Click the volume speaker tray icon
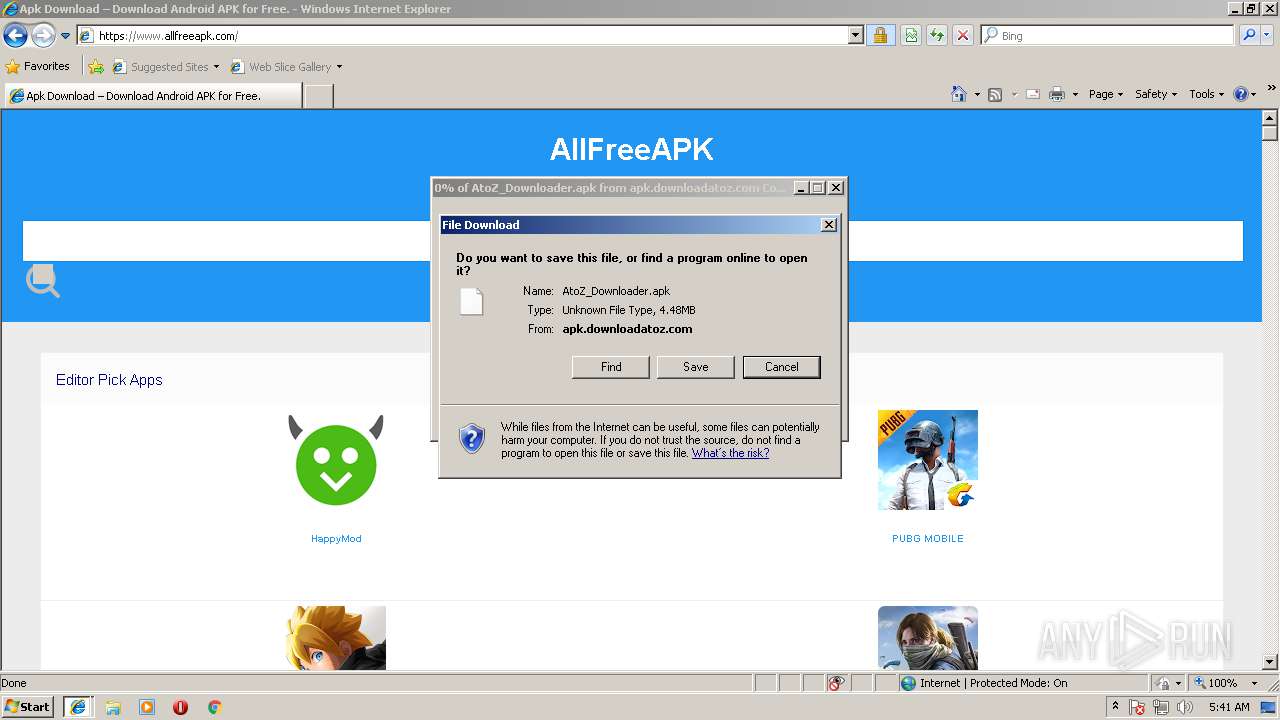 [1185, 707]
